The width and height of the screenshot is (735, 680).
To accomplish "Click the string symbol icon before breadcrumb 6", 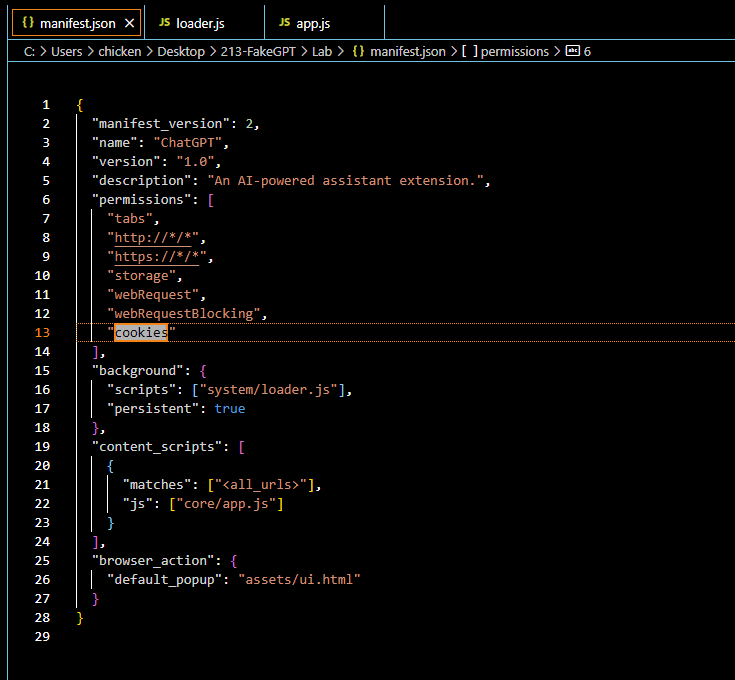I will (572, 51).
